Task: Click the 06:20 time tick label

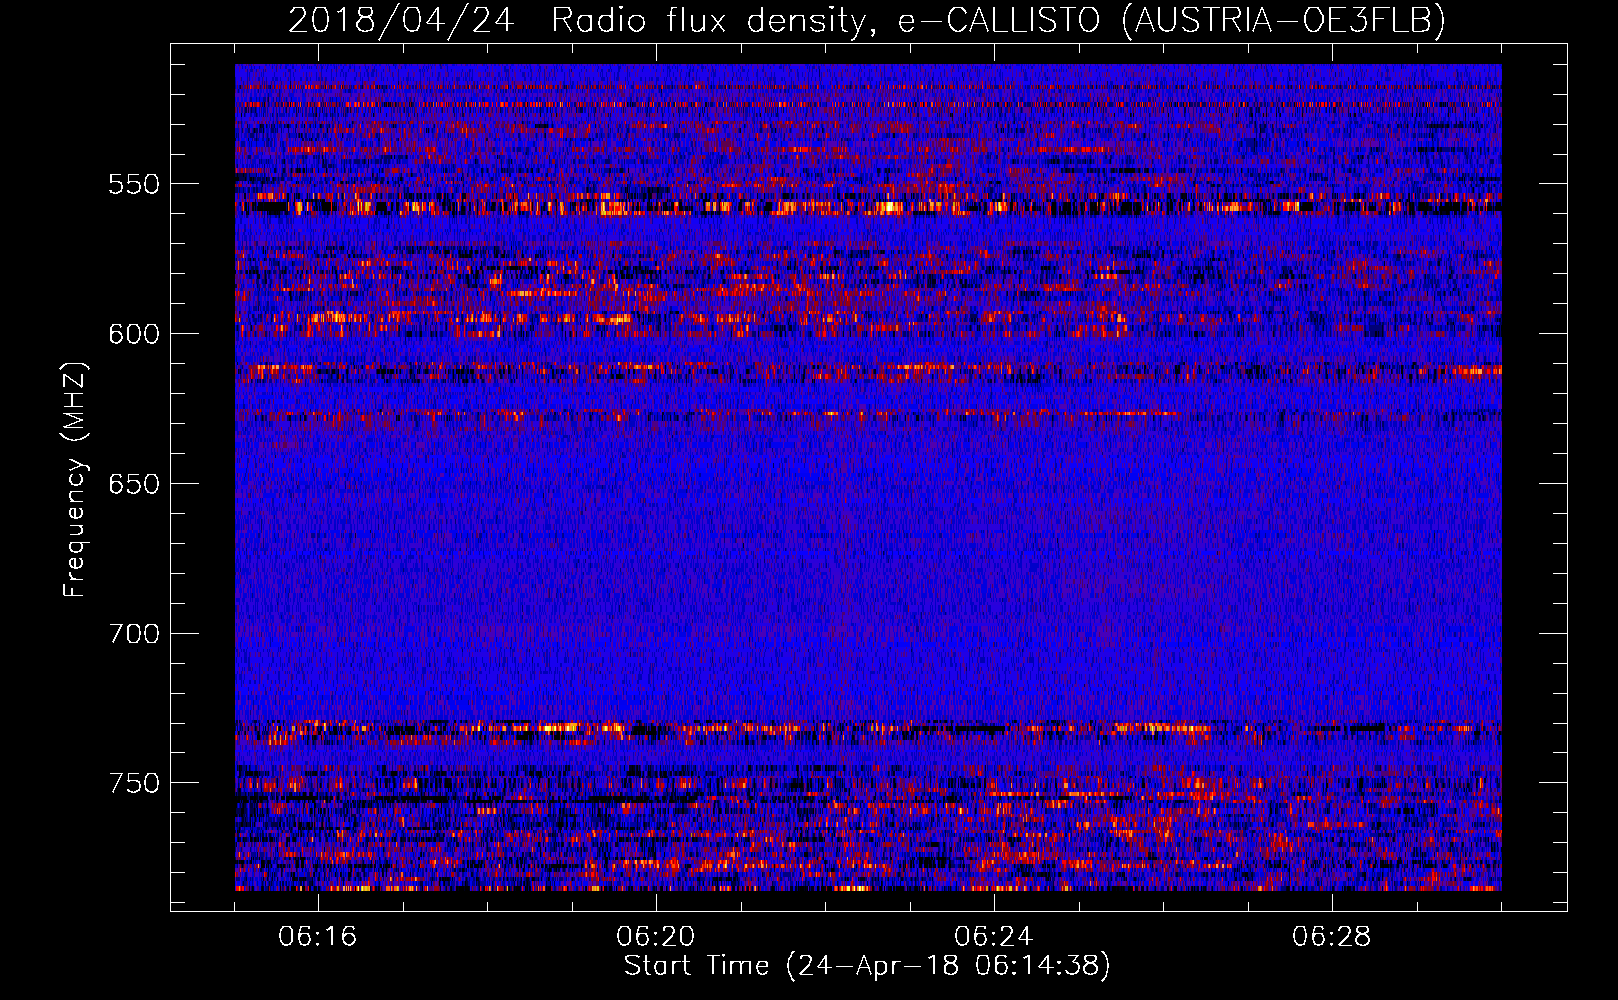Action: coord(656,937)
